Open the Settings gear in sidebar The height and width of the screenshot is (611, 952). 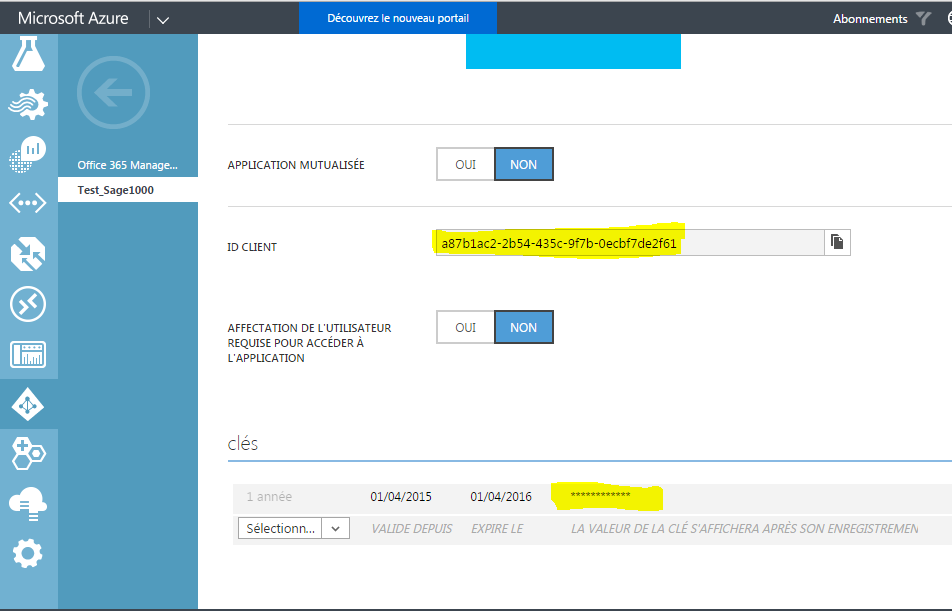click(28, 553)
